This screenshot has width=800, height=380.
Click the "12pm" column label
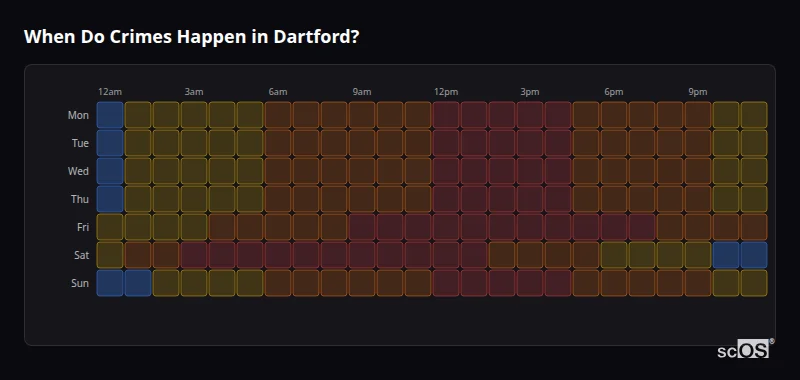(446, 92)
